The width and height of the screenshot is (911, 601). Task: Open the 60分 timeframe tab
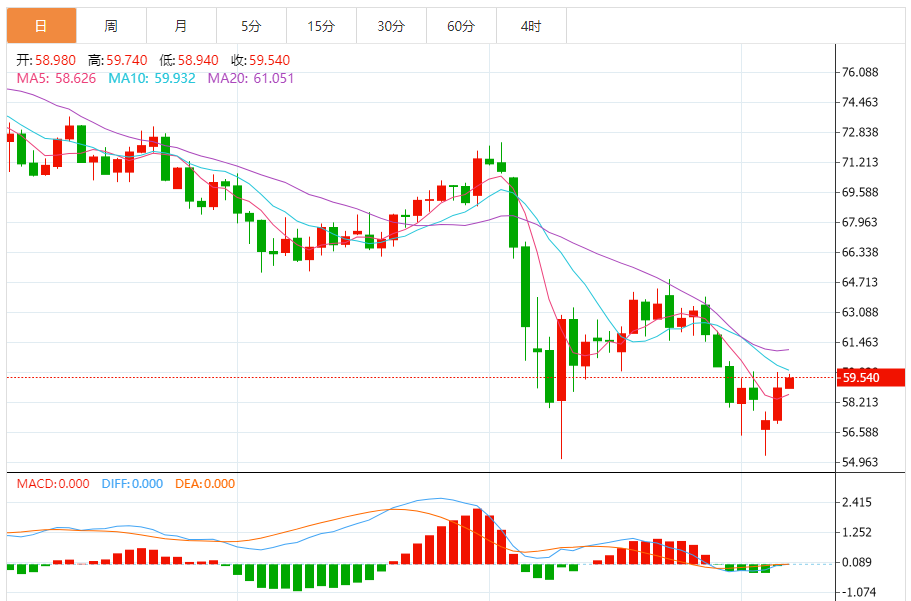[461, 26]
